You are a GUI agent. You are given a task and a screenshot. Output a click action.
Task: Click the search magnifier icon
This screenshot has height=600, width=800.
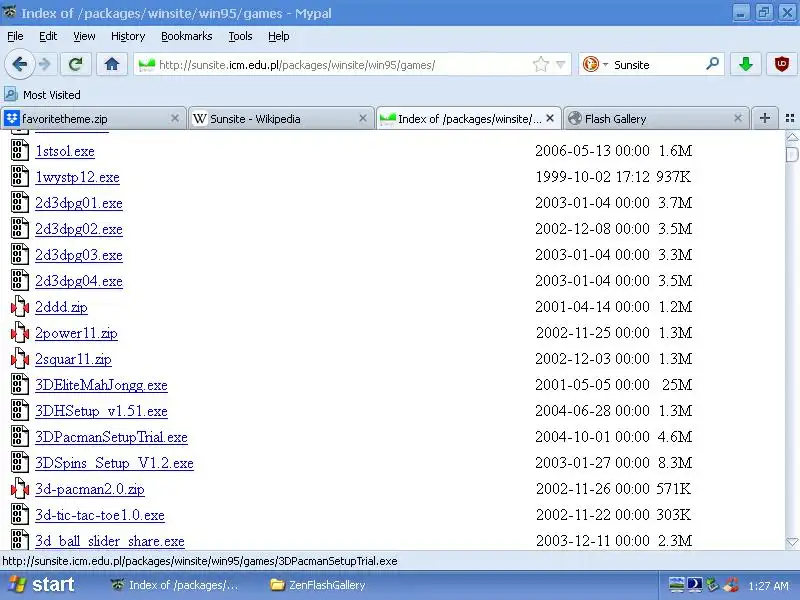[712, 64]
